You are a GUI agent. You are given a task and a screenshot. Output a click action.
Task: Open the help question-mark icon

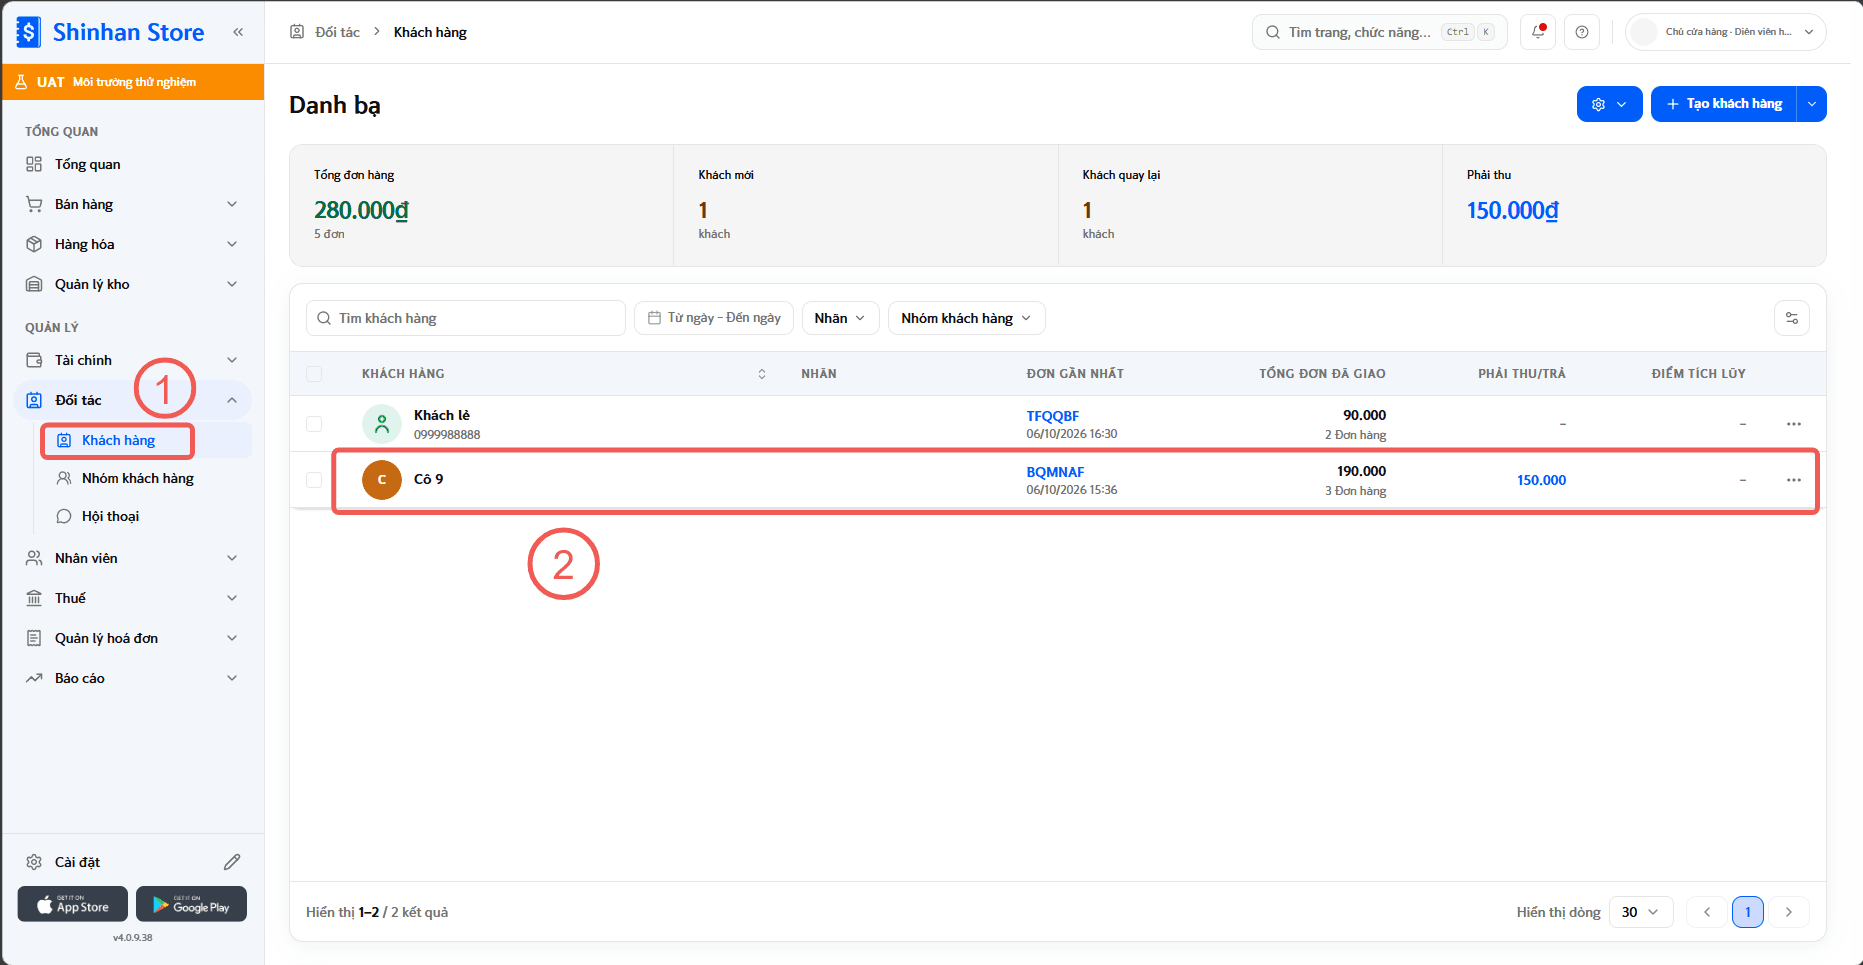click(1582, 32)
